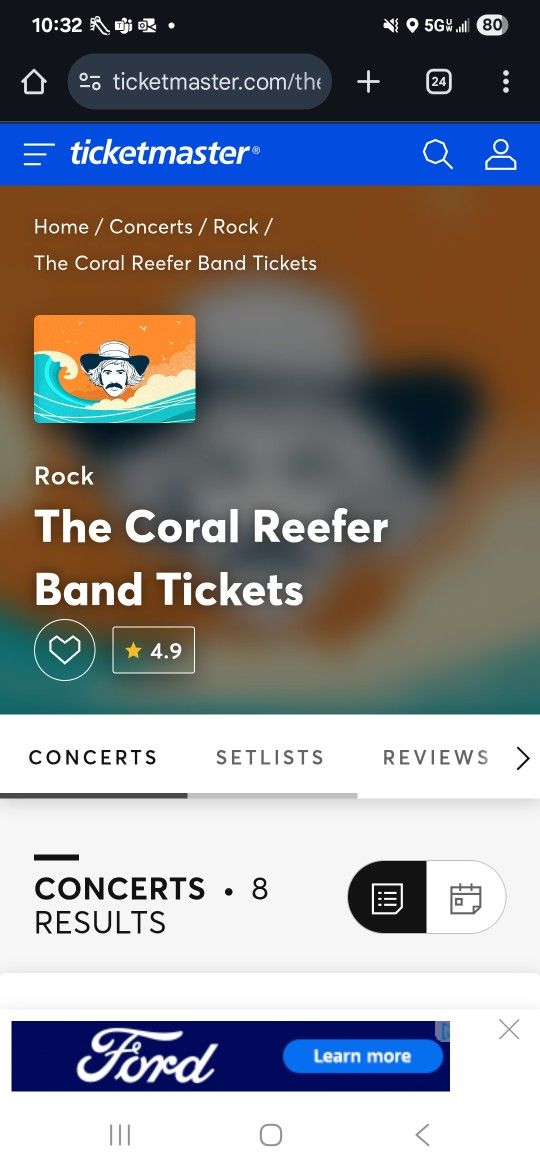Show the open tabs count button
The height and width of the screenshot is (1170, 540).
439,81
